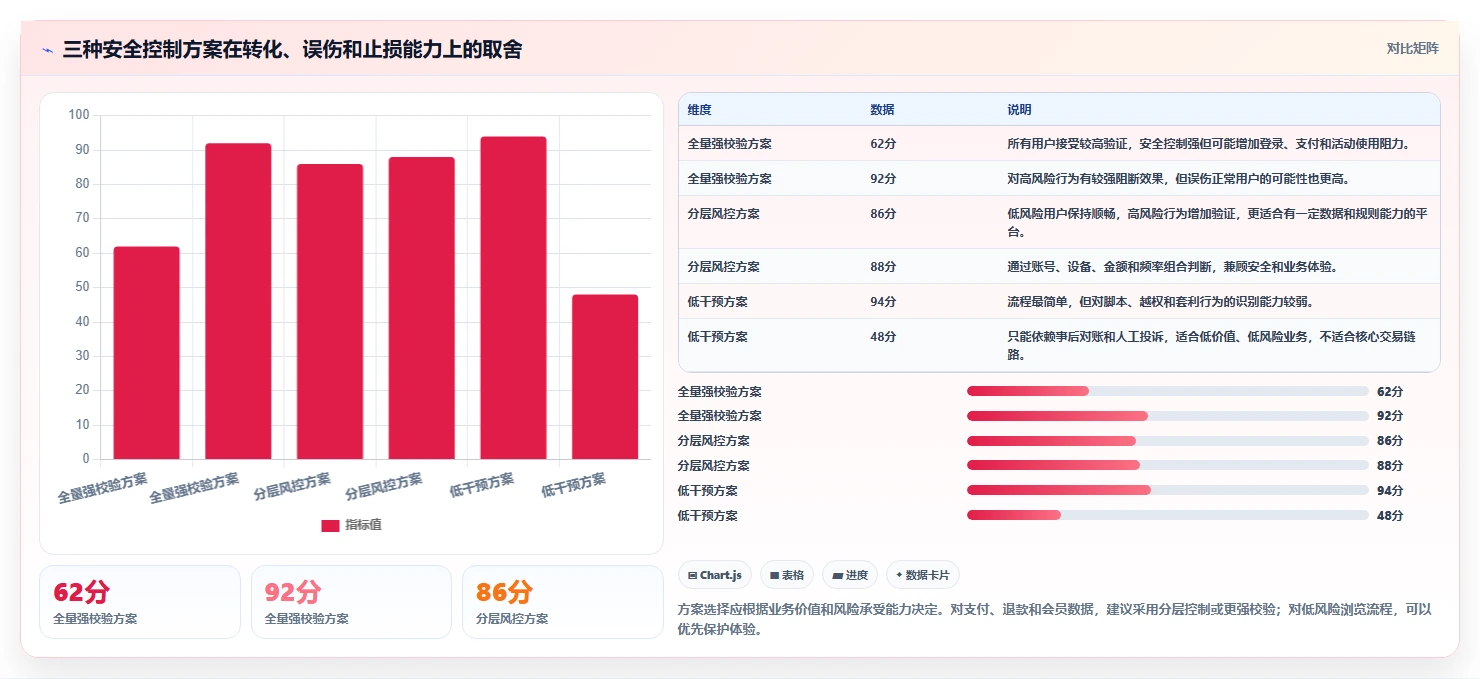Open the pink 92分 stat card

coord(352,602)
